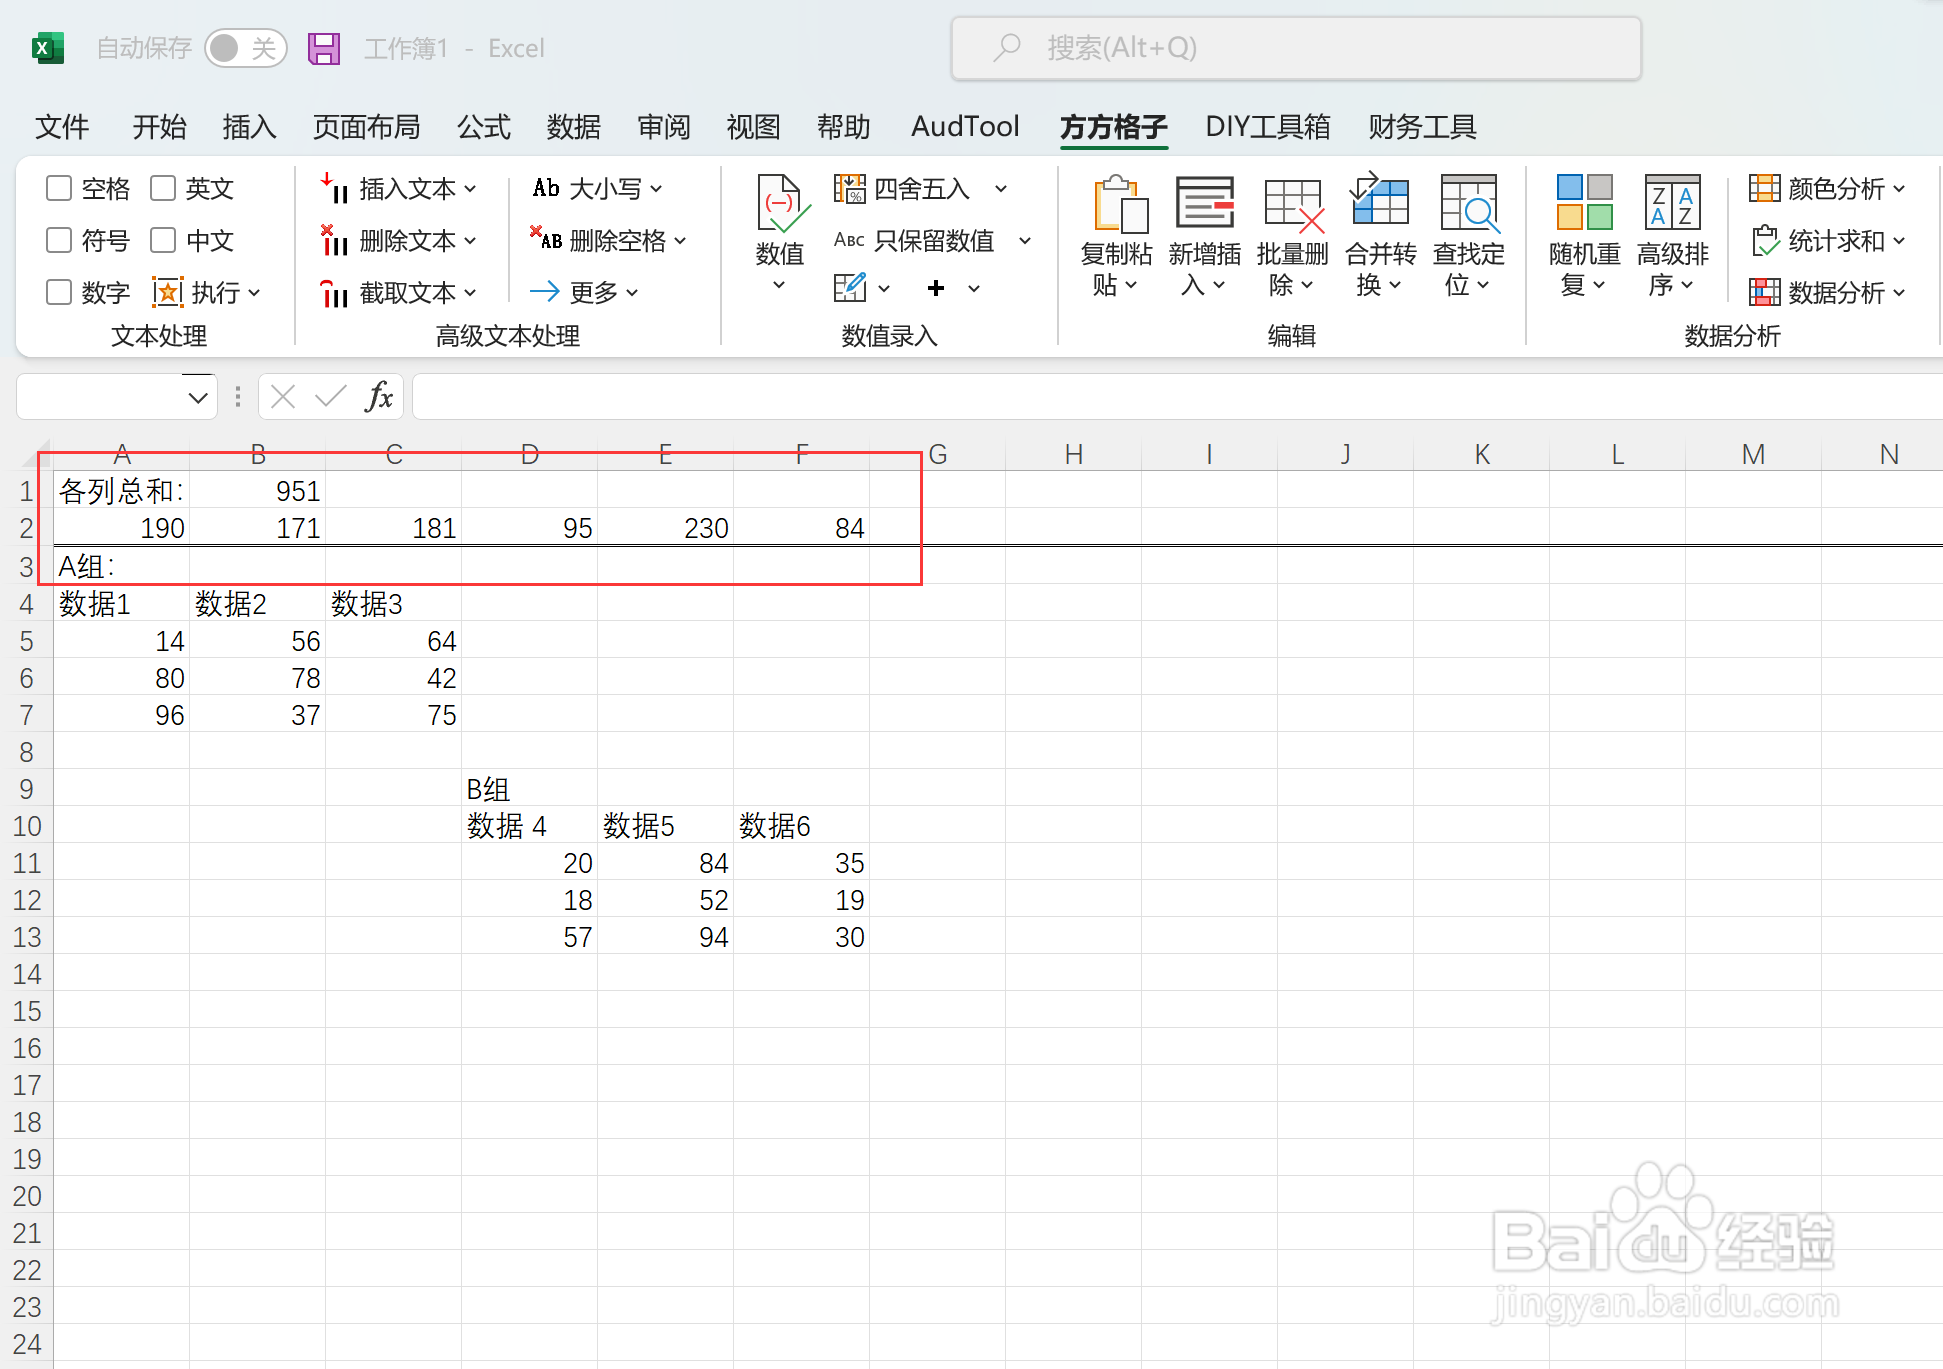Switch to the AudTool ribbon tab
The width and height of the screenshot is (1943, 1369).
(963, 127)
